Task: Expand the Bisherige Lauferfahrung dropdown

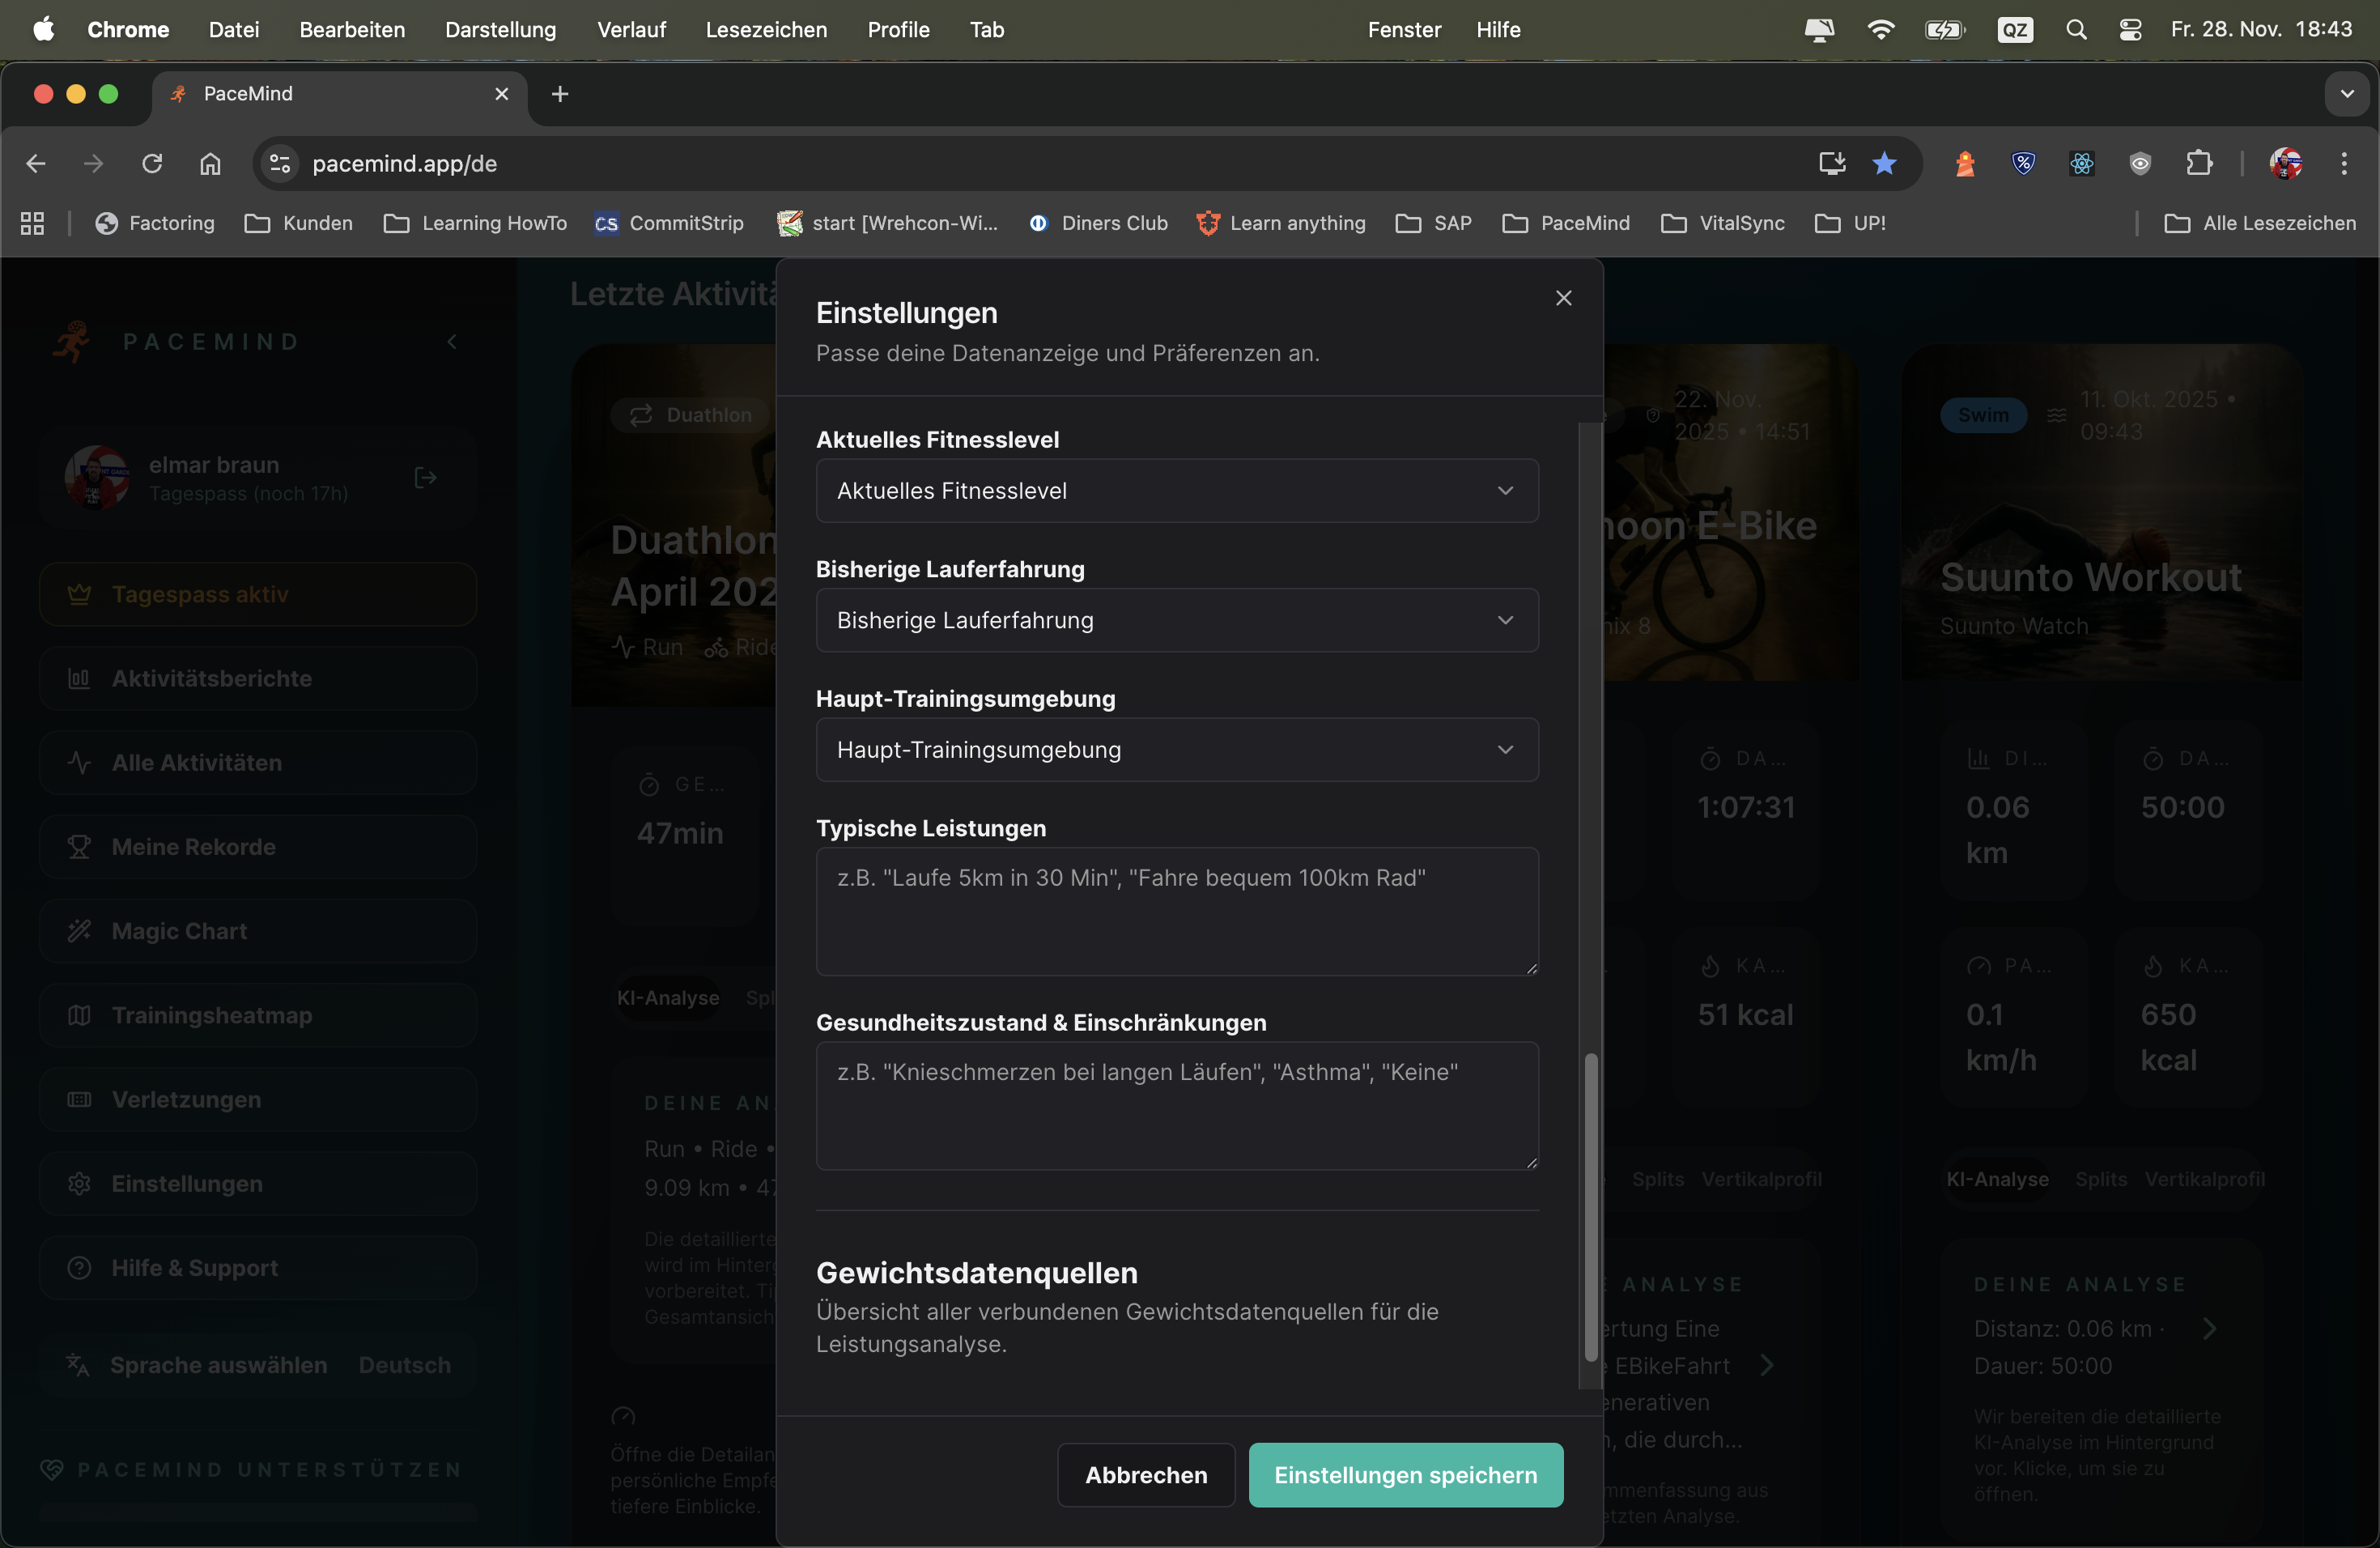Action: (x=1176, y=620)
